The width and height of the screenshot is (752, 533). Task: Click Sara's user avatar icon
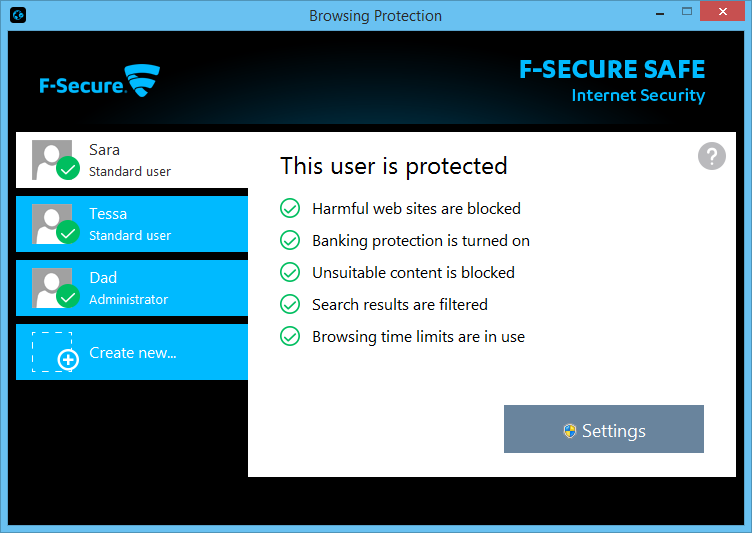click(52, 160)
